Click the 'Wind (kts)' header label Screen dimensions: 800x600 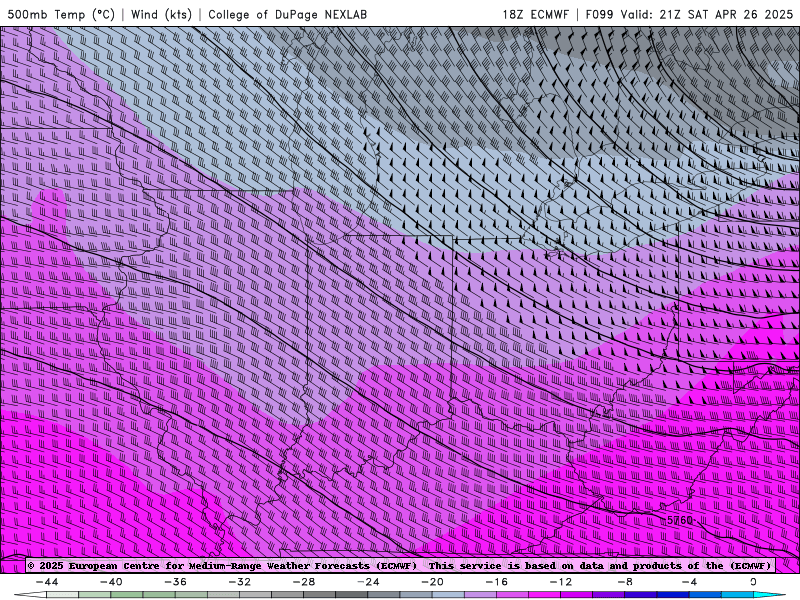tap(161, 14)
